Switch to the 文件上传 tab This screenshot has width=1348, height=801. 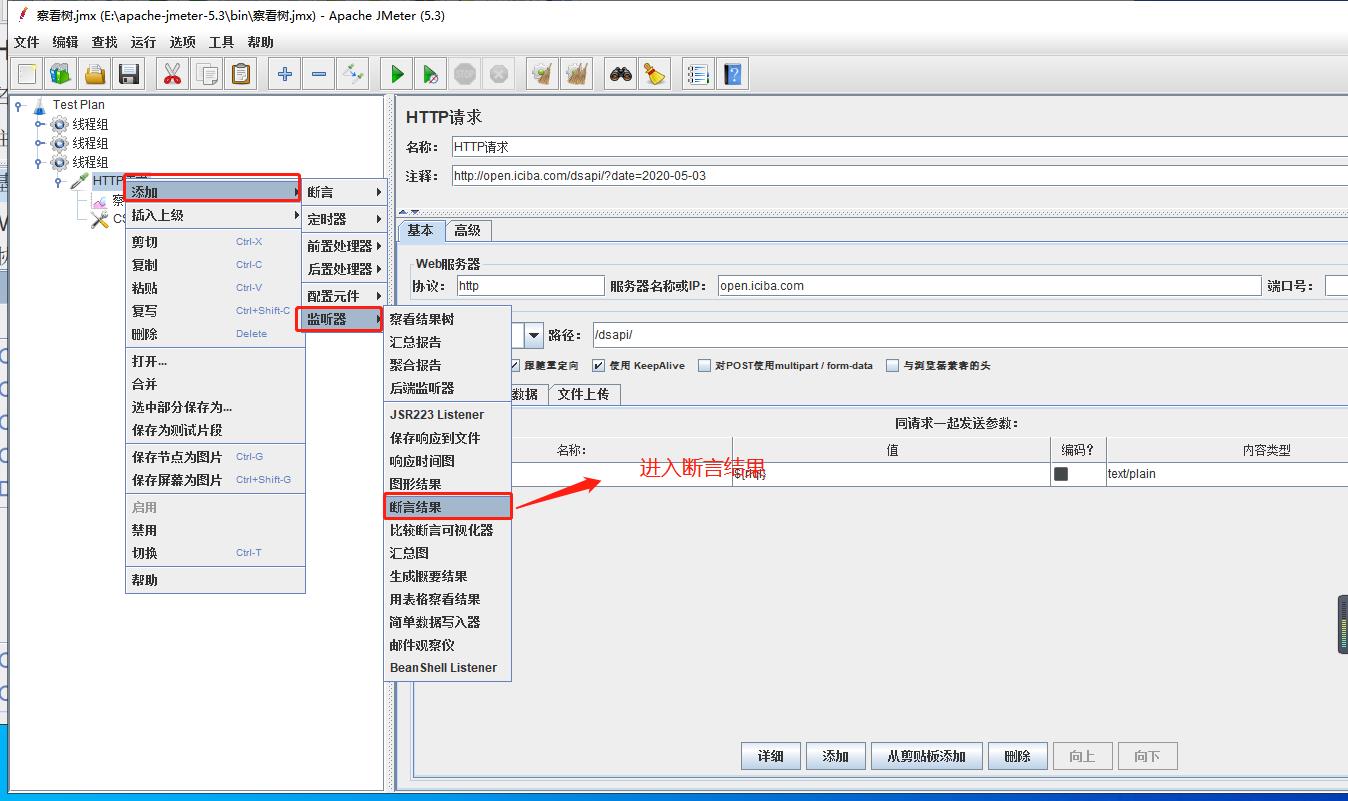[x=583, y=394]
